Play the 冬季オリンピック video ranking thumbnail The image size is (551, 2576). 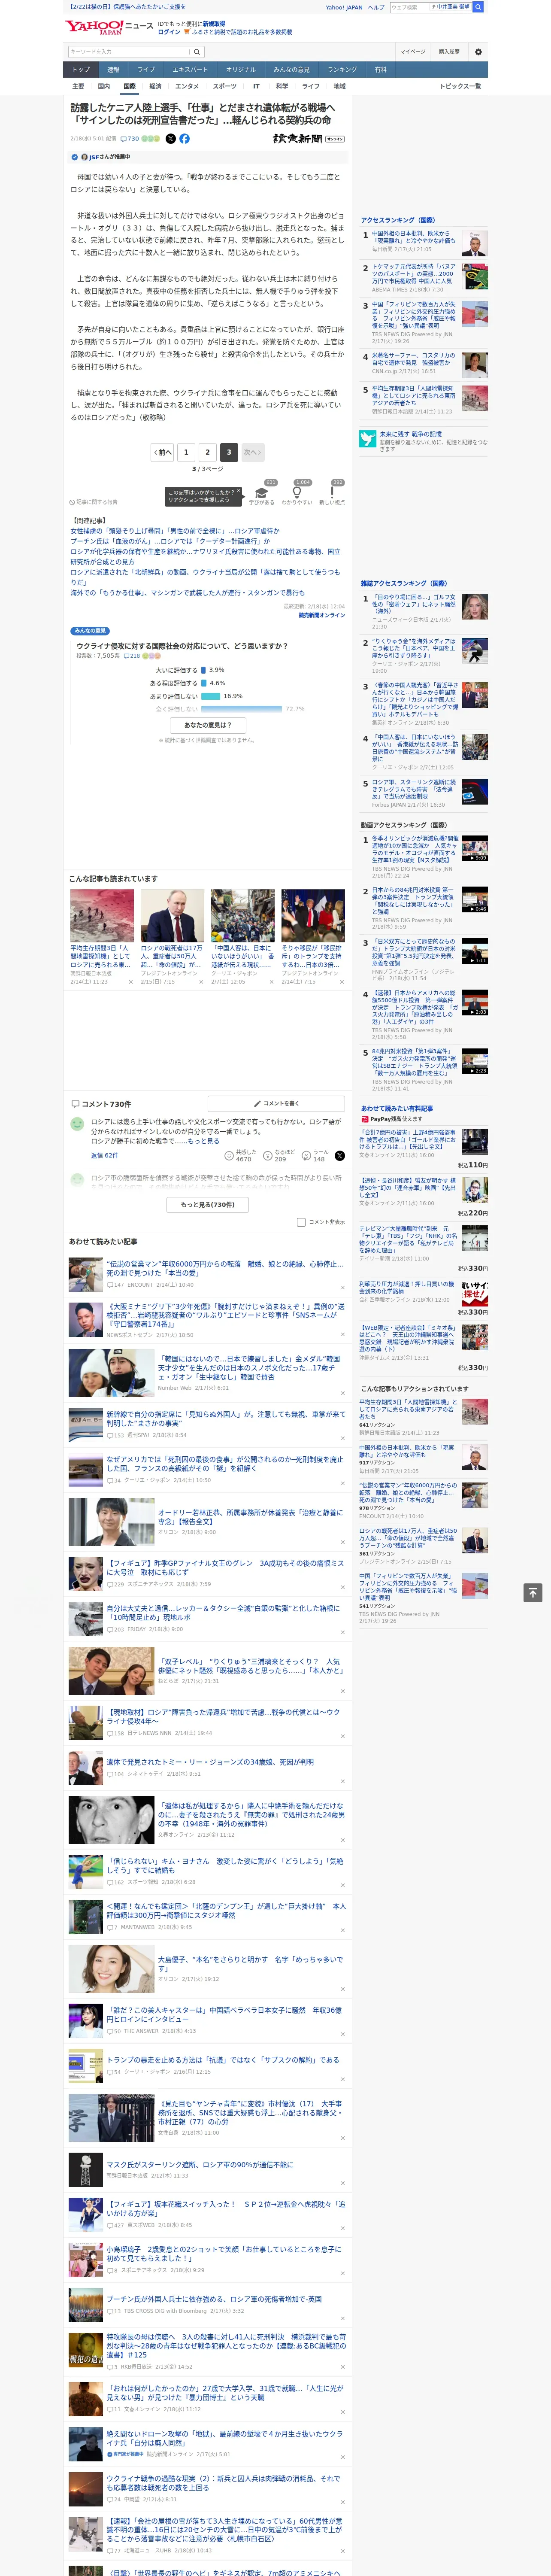[475, 848]
